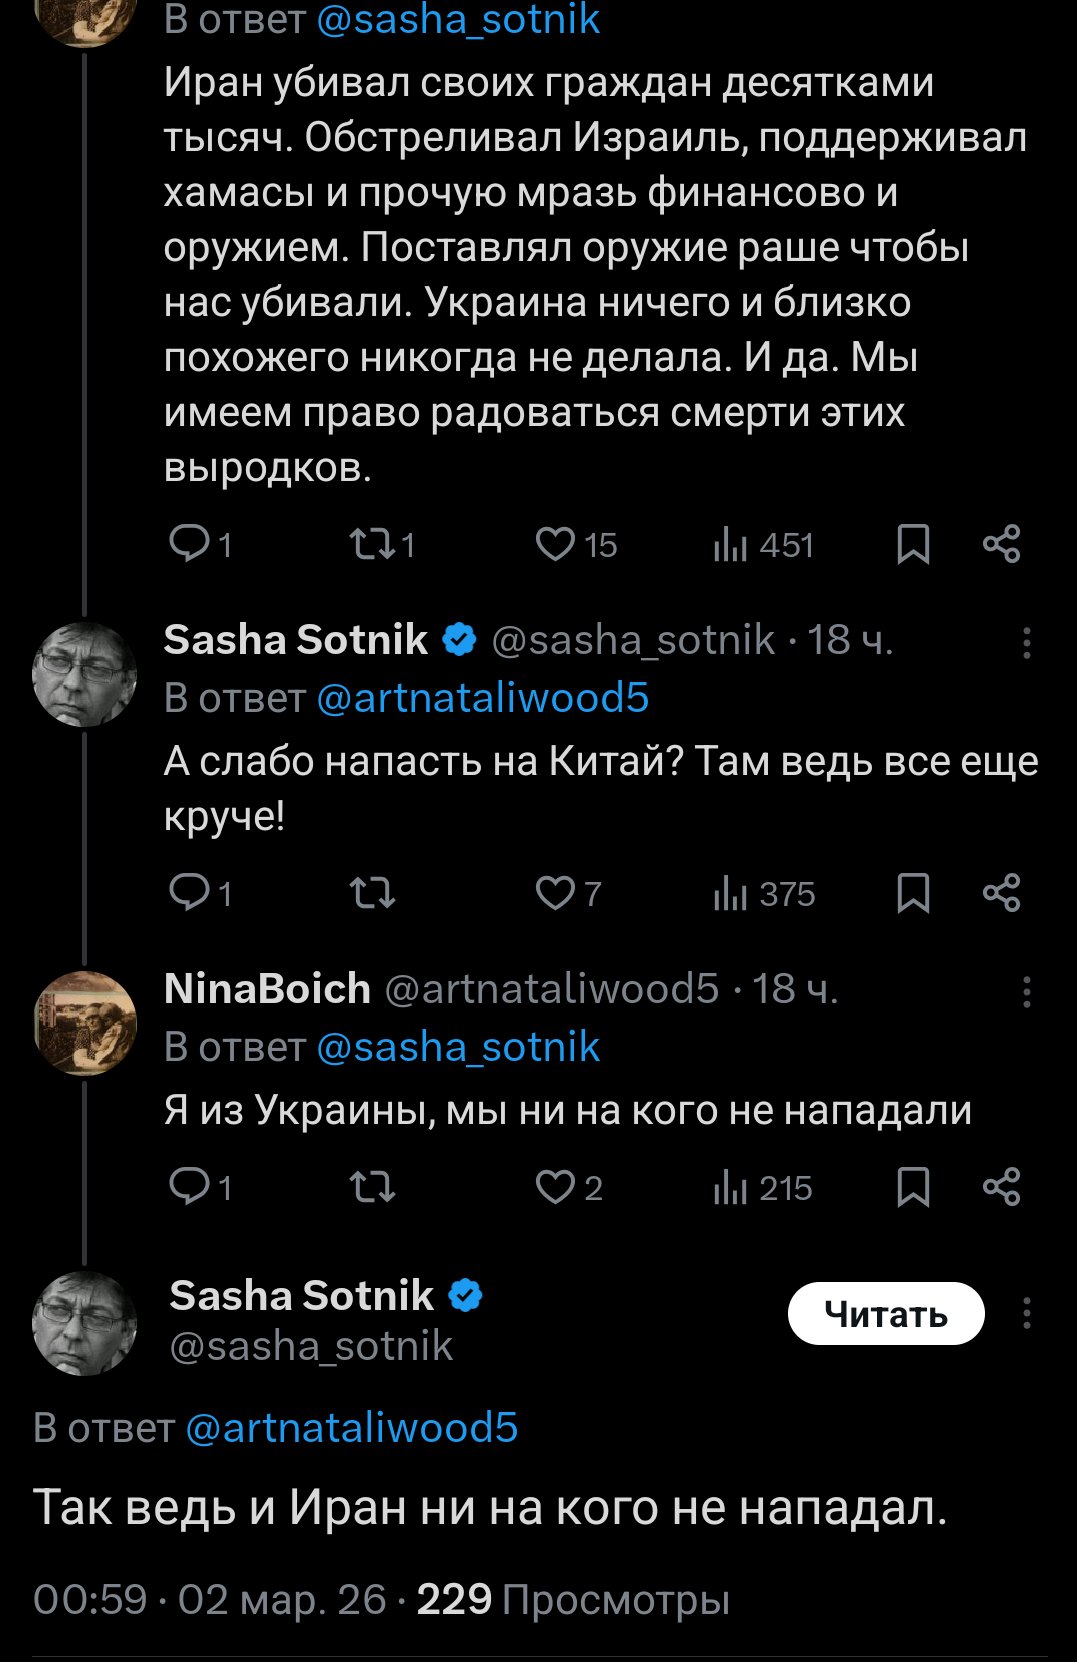Bookmark the top tweet with 451 views

913,545
